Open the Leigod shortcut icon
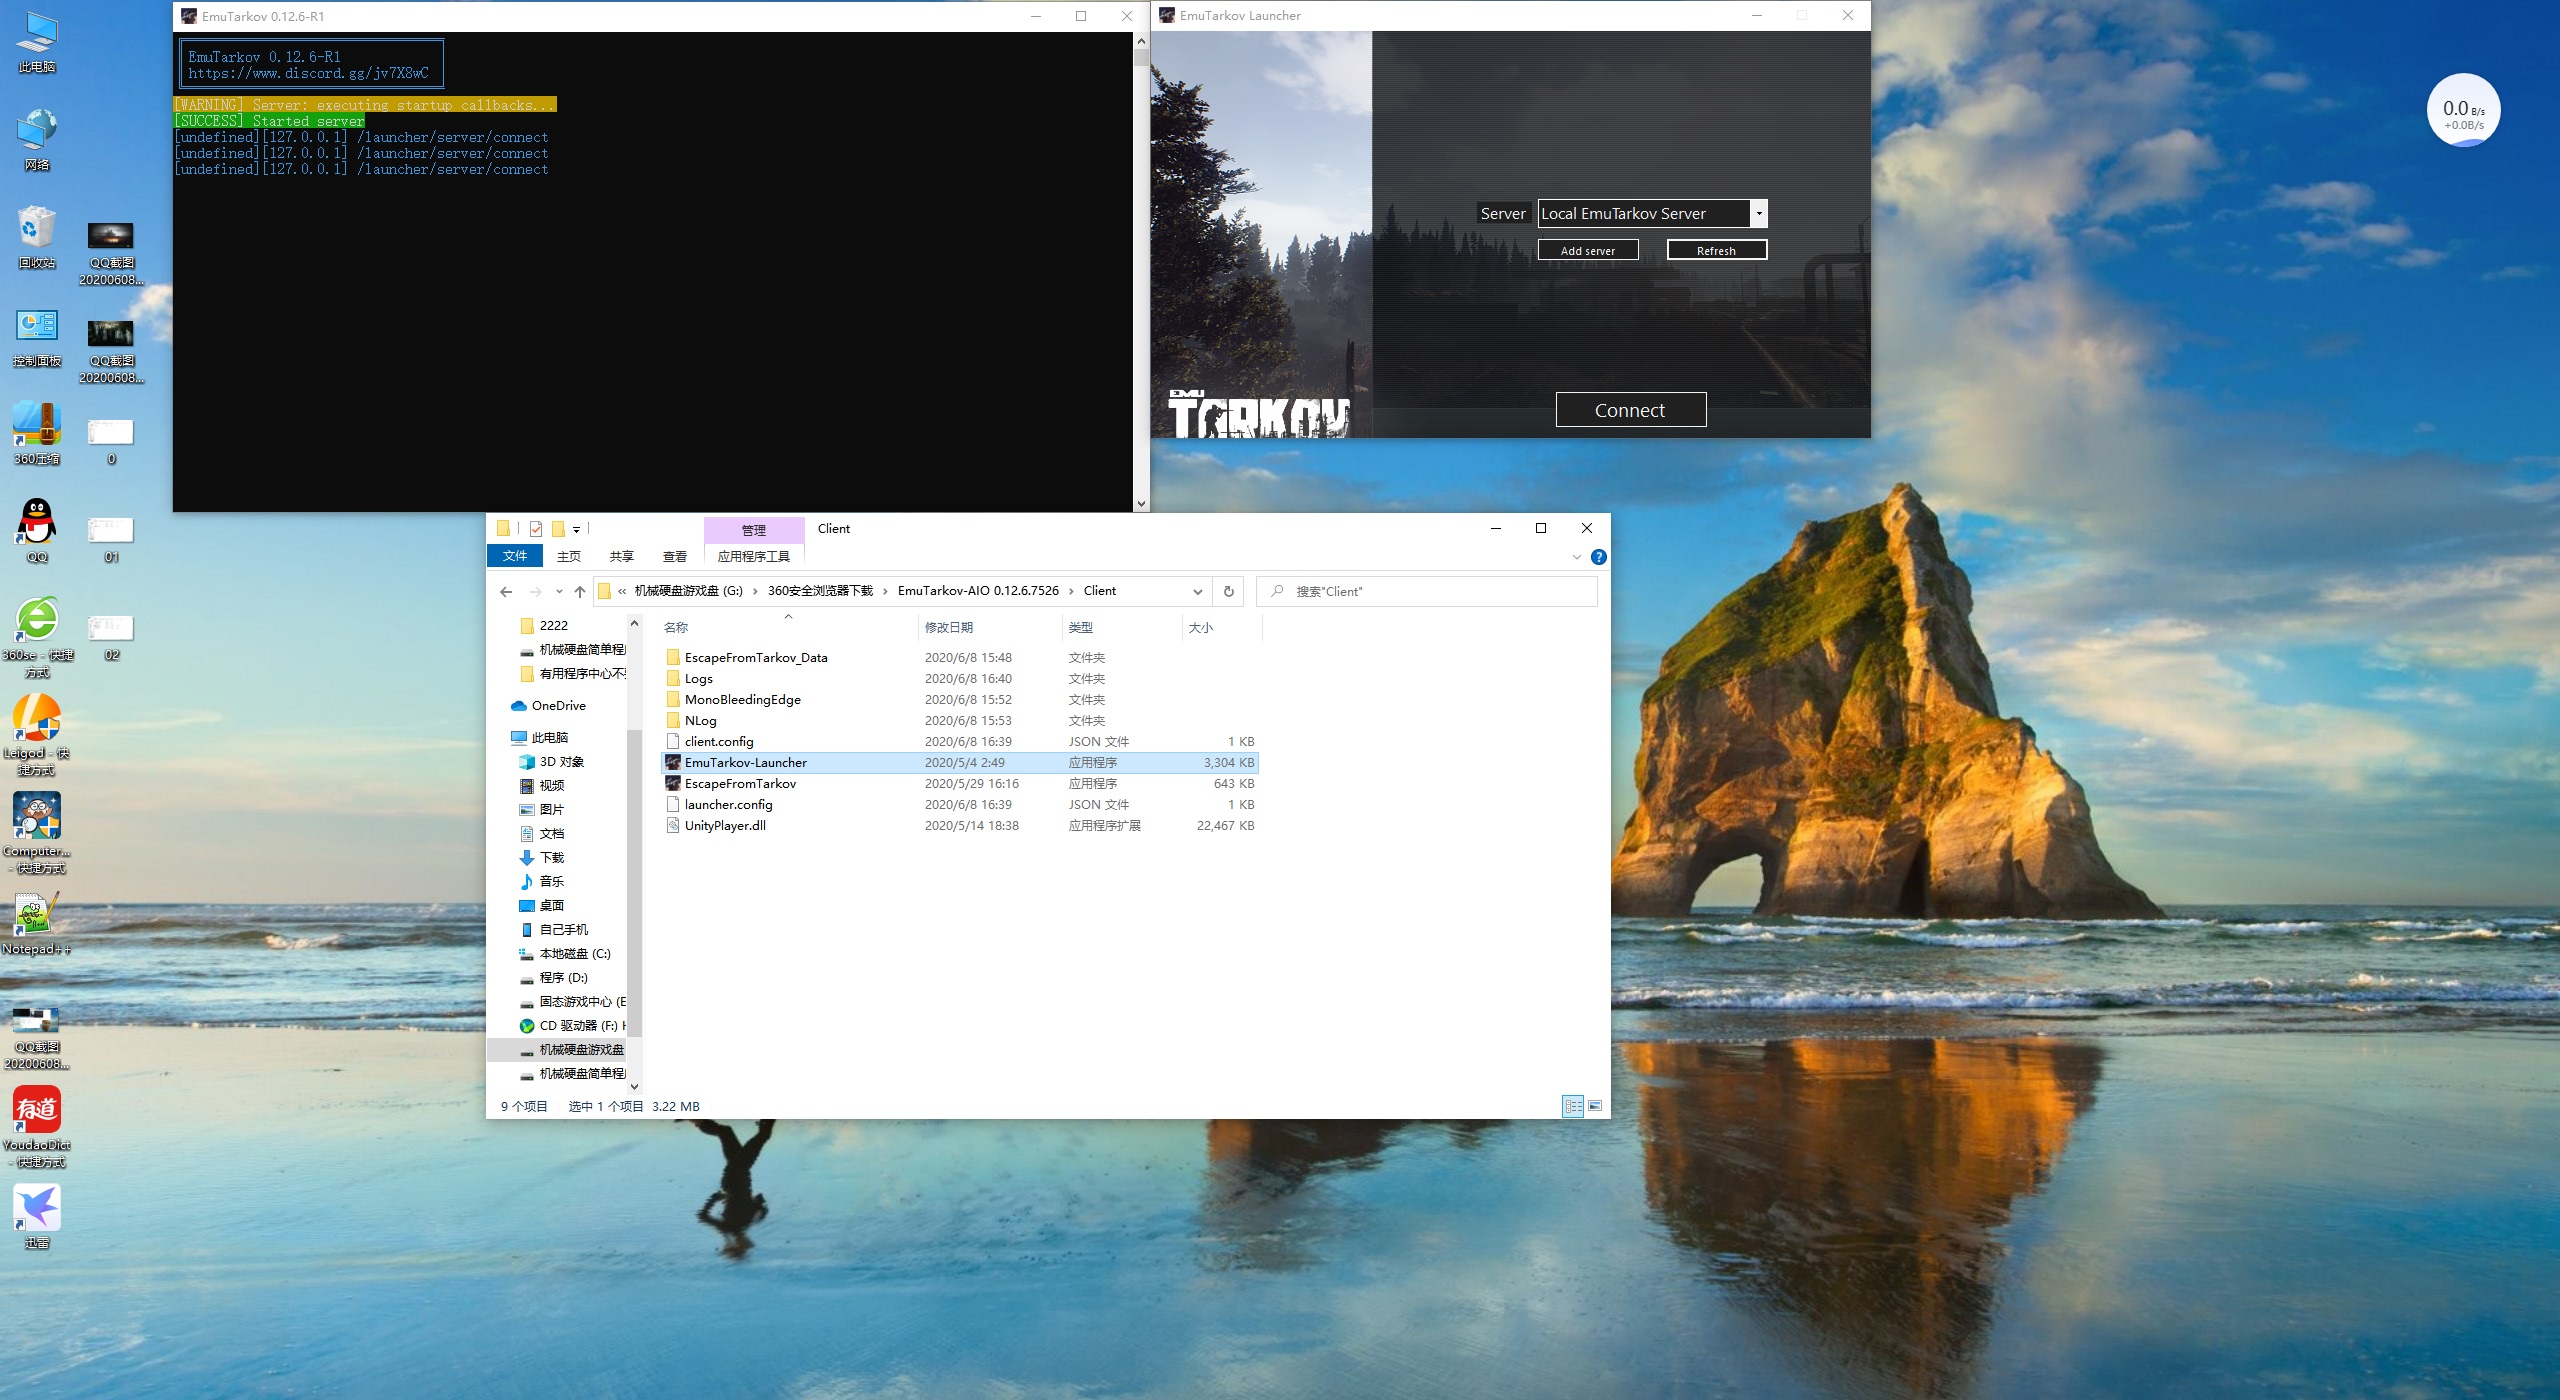 (37, 735)
